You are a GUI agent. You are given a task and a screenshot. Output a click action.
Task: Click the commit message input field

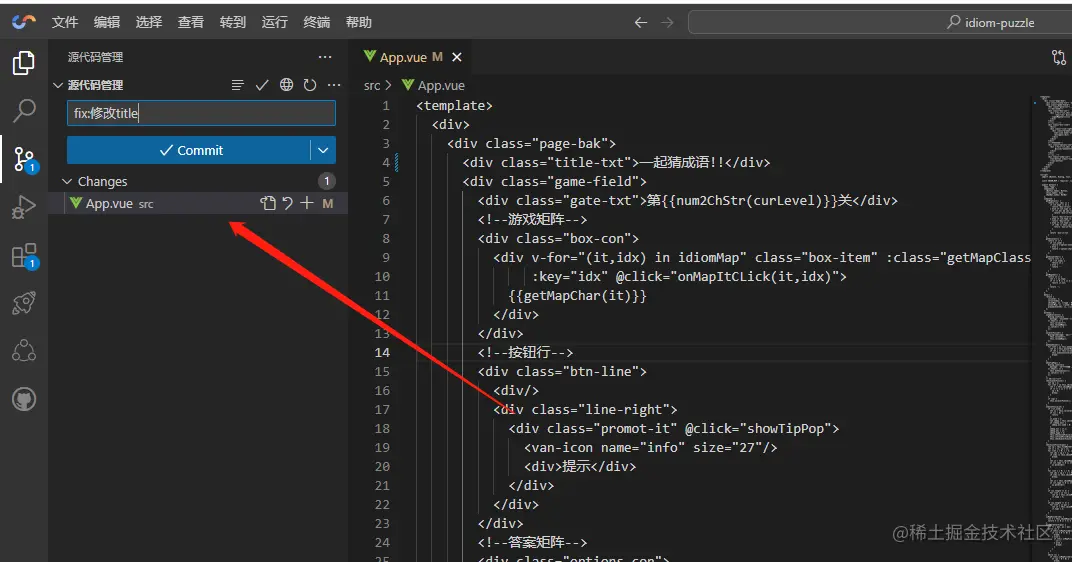[x=201, y=113]
